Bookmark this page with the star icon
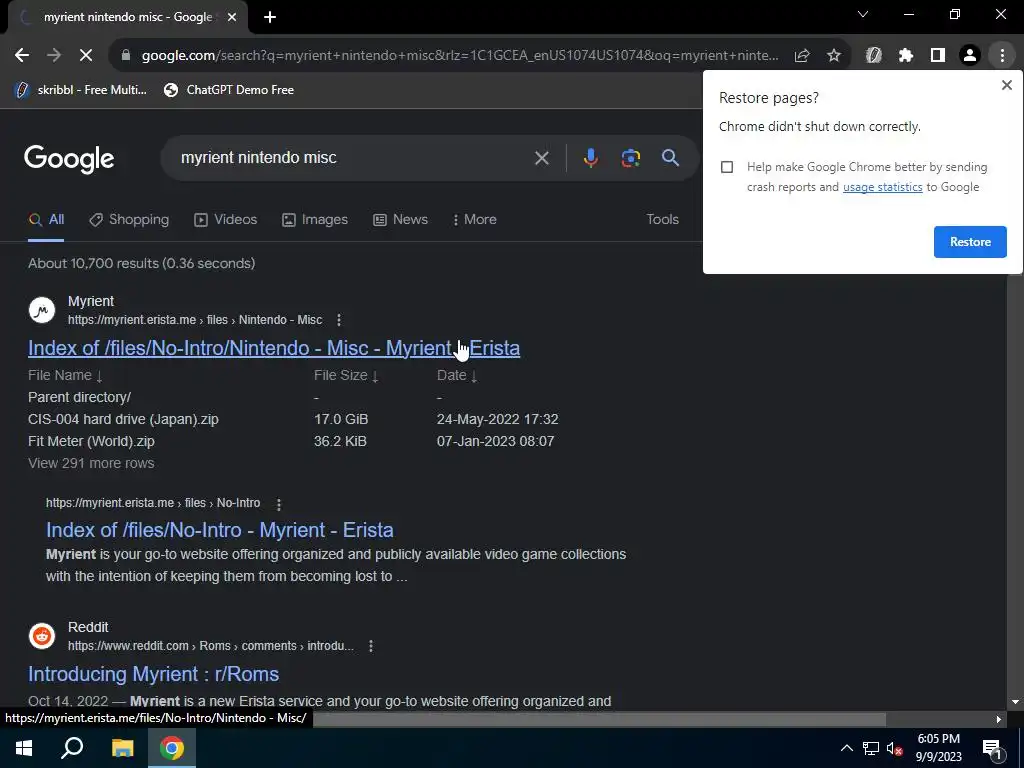Viewport: 1024px width, 768px height. coord(834,56)
